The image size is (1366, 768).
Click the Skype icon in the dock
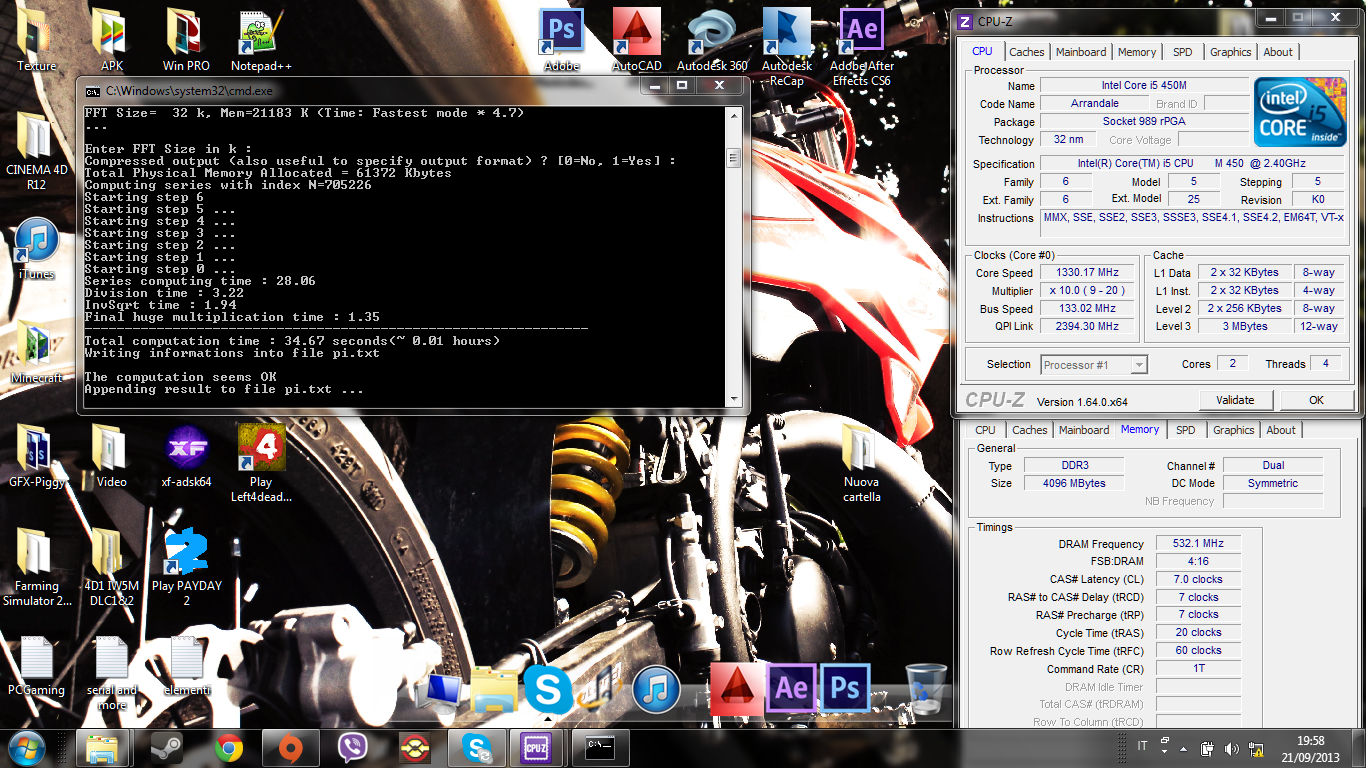click(548, 690)
